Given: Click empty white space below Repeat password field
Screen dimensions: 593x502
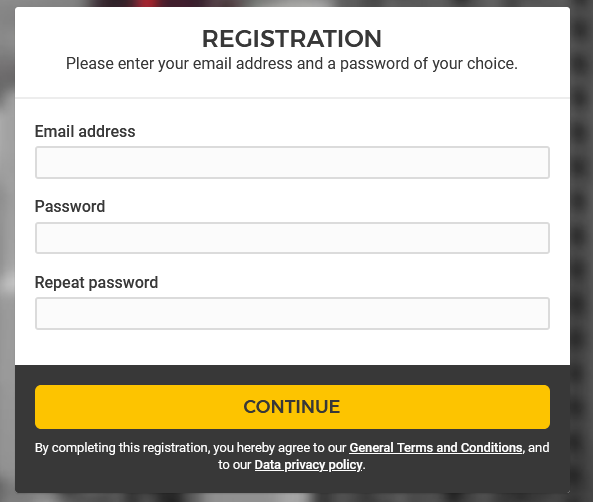Looking at the screenshot, I should (x=292, y=347).
